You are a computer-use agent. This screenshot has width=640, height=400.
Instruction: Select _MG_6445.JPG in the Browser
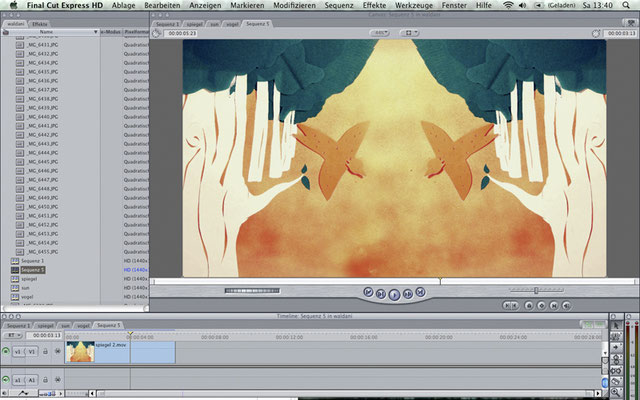point(42,162)
